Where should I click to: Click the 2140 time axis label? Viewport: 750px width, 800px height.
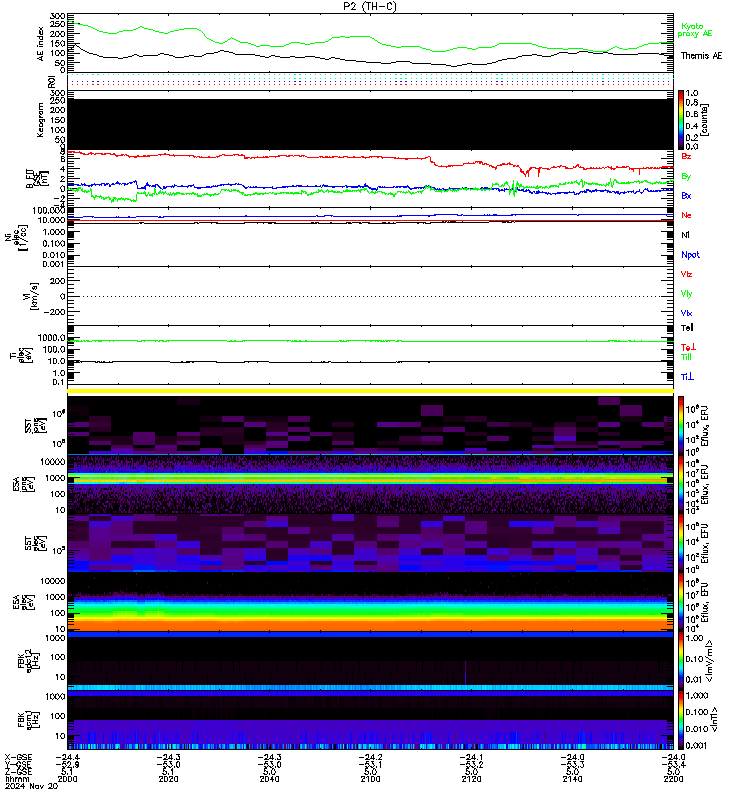click(x=572, y=779)
